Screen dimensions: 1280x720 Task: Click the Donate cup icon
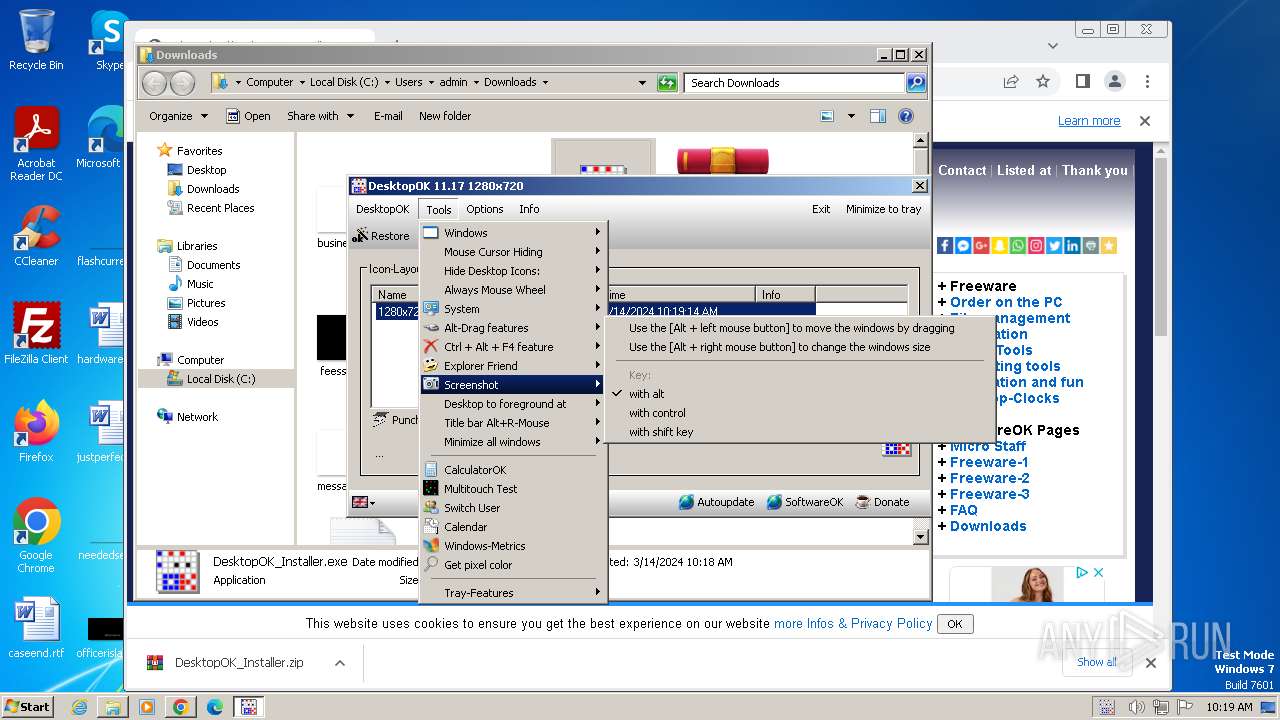tap(863, 502)
